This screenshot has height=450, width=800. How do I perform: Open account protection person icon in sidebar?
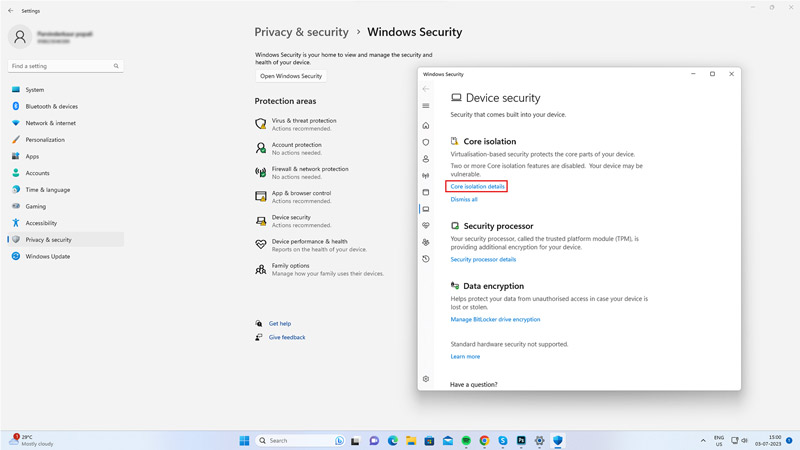coord(426,159)
